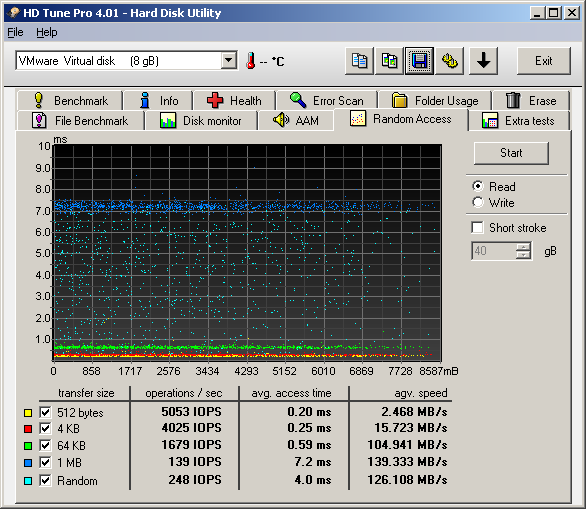Viewport: 586px width, 509px height.
Task: Uncheck the 512 bytes transfer size
Action: [x=45, y=412]
